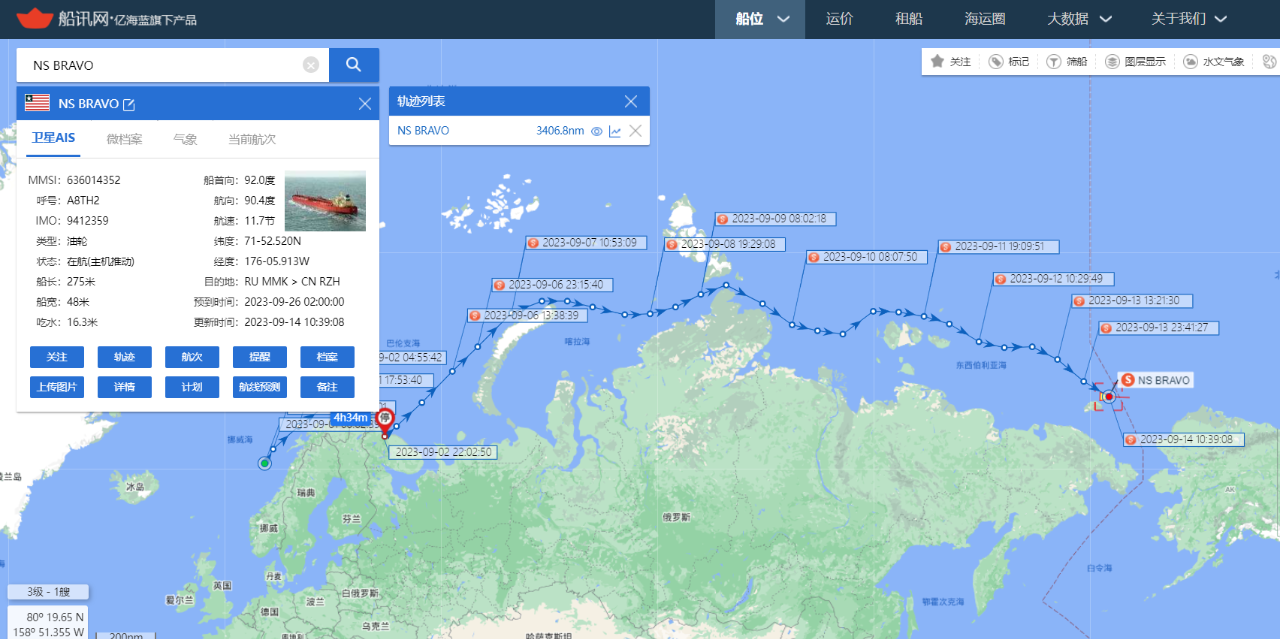
Task: Click the 水文气象 weather icon in map toolbar
Action: (x=1191, y=61)
